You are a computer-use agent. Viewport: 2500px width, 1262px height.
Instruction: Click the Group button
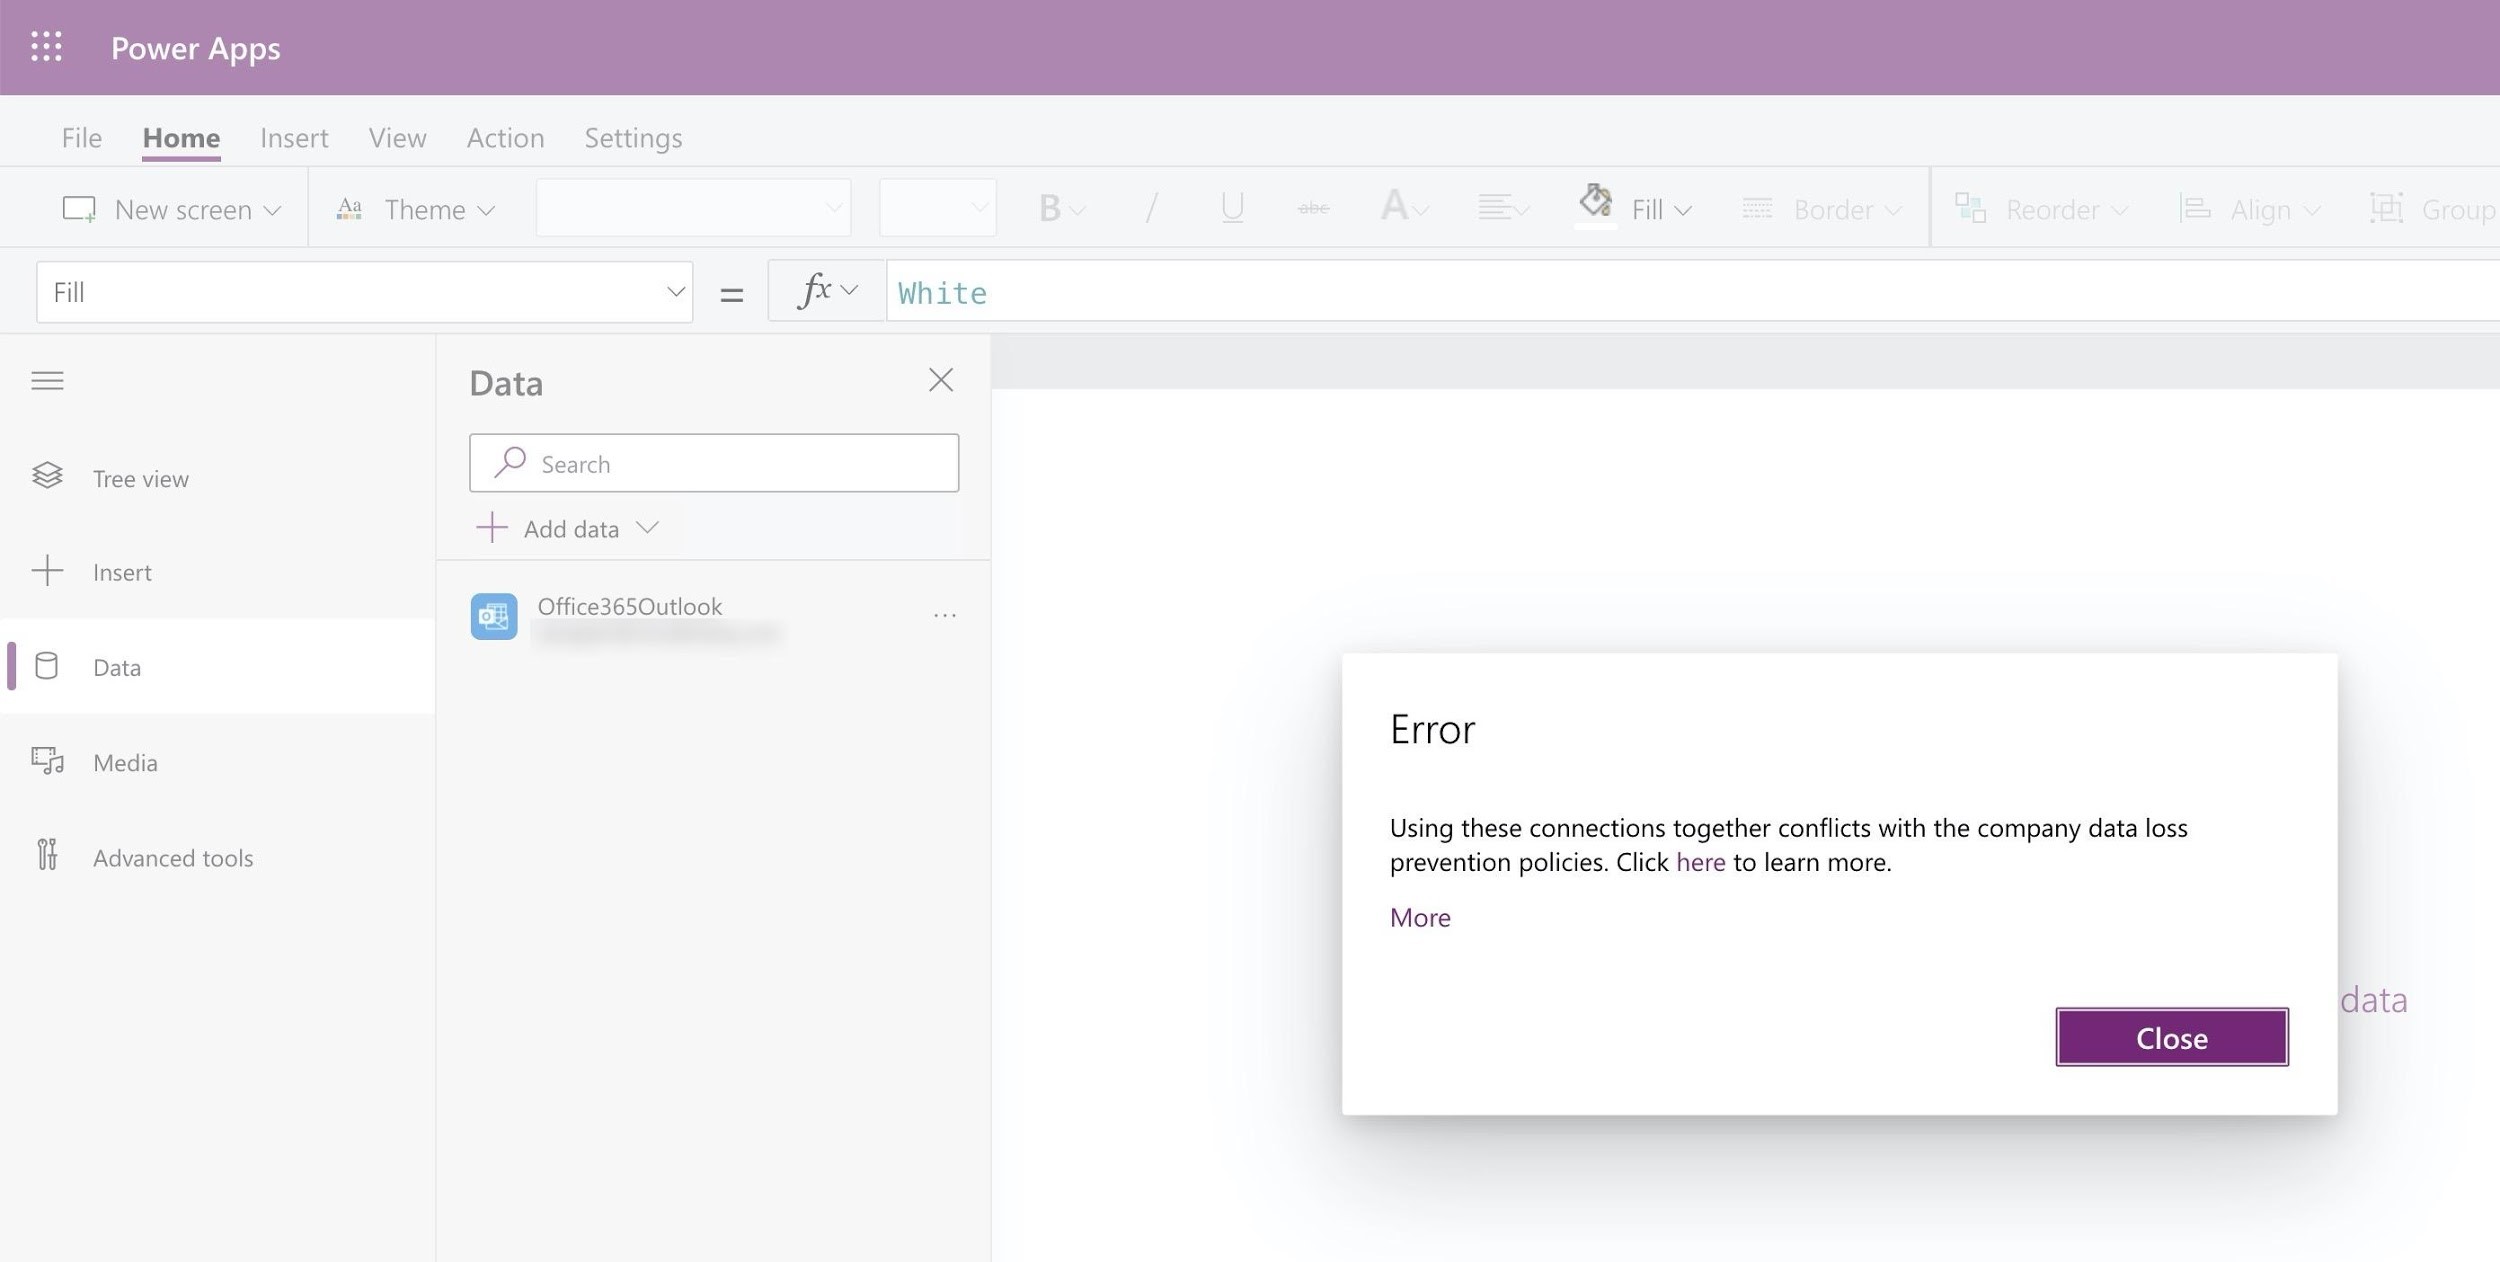pyautogui.click(x=2433, y=209)
